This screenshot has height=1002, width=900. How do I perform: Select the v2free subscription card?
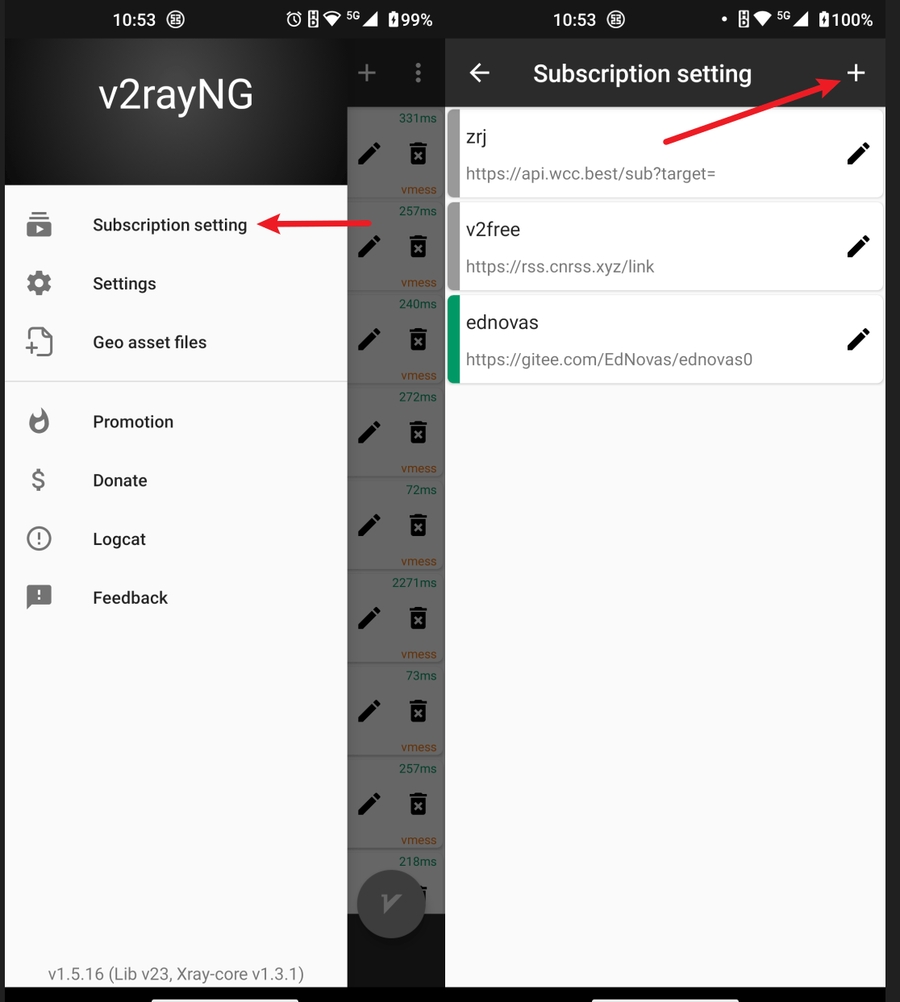[665, 246]
